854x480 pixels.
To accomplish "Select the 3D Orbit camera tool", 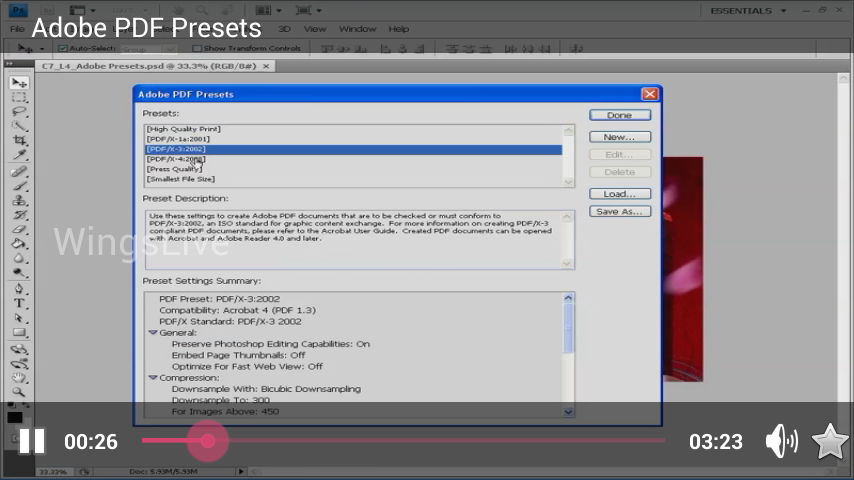I will point(19,363).
